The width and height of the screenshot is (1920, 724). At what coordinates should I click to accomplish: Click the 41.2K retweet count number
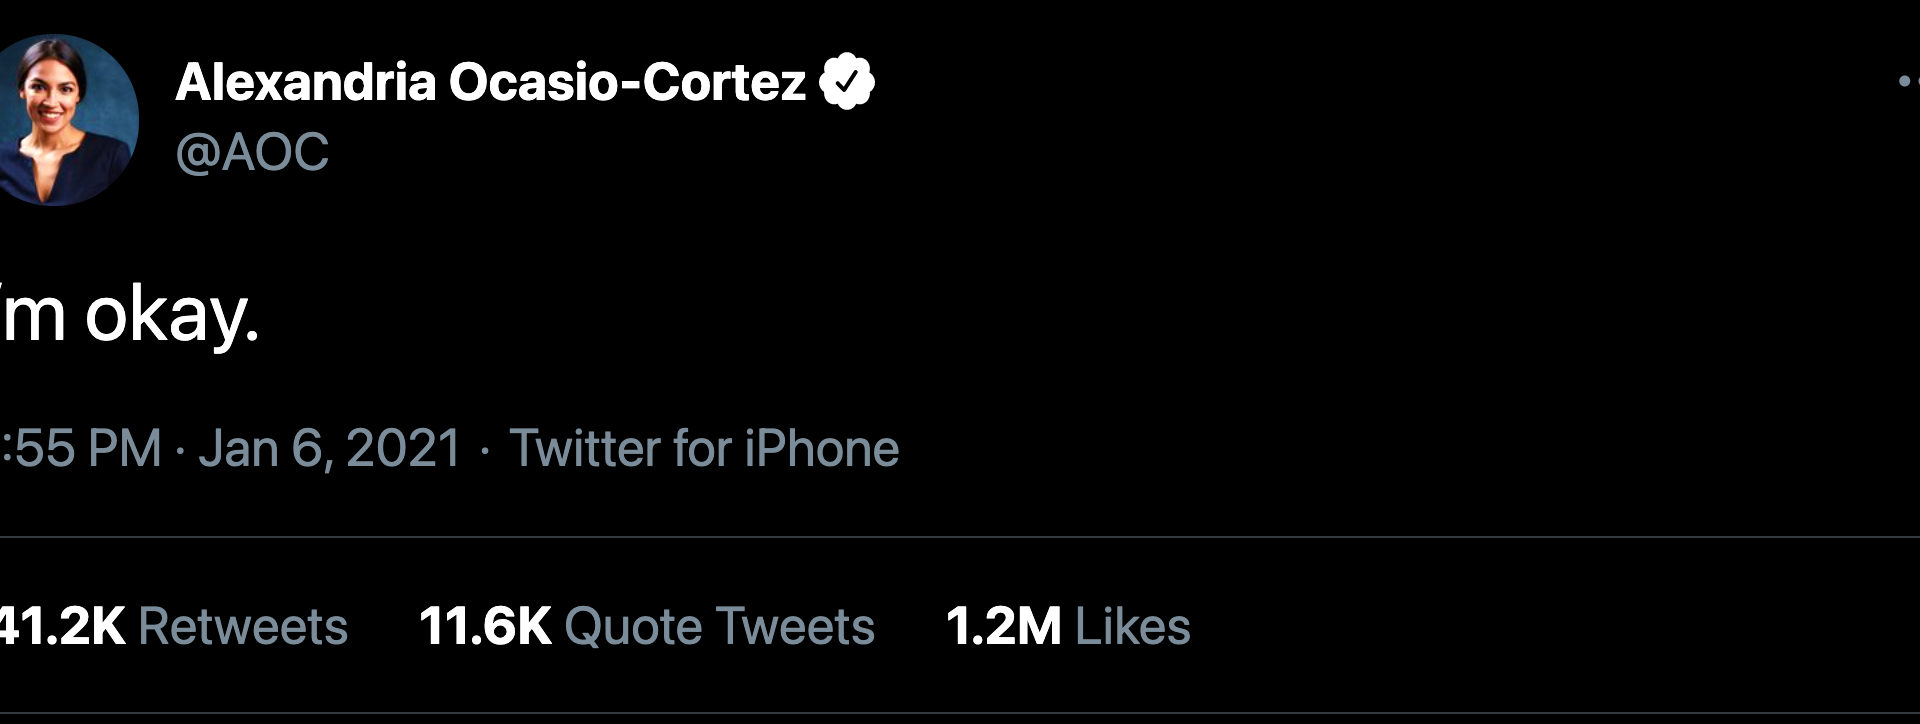60,627
